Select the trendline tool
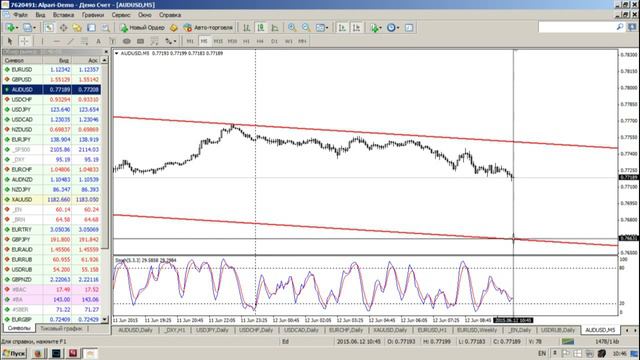 [x=71, y=41]
